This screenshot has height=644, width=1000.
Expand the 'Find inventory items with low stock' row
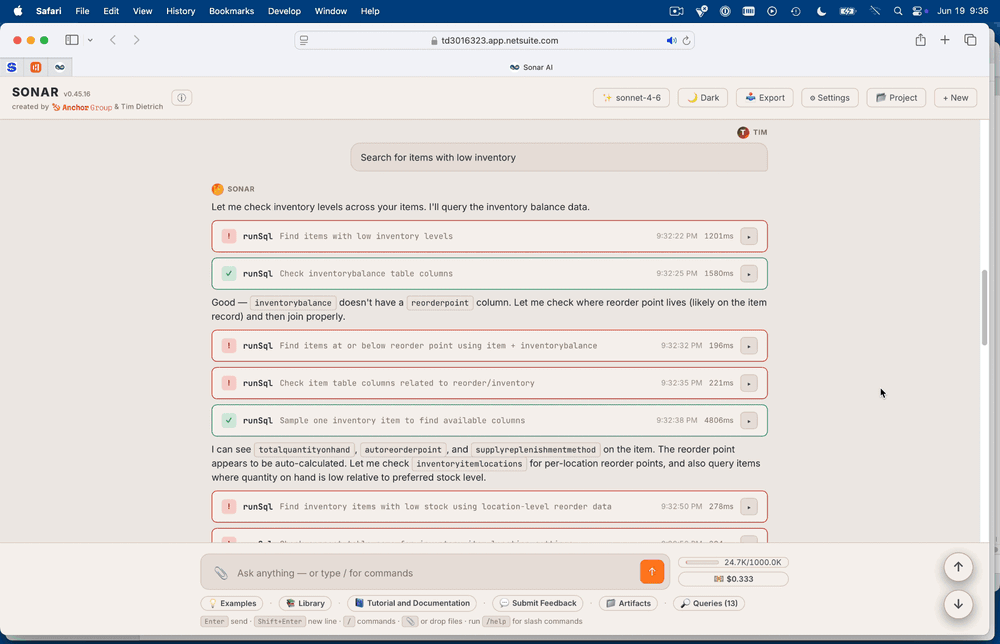tap(749, 507)
